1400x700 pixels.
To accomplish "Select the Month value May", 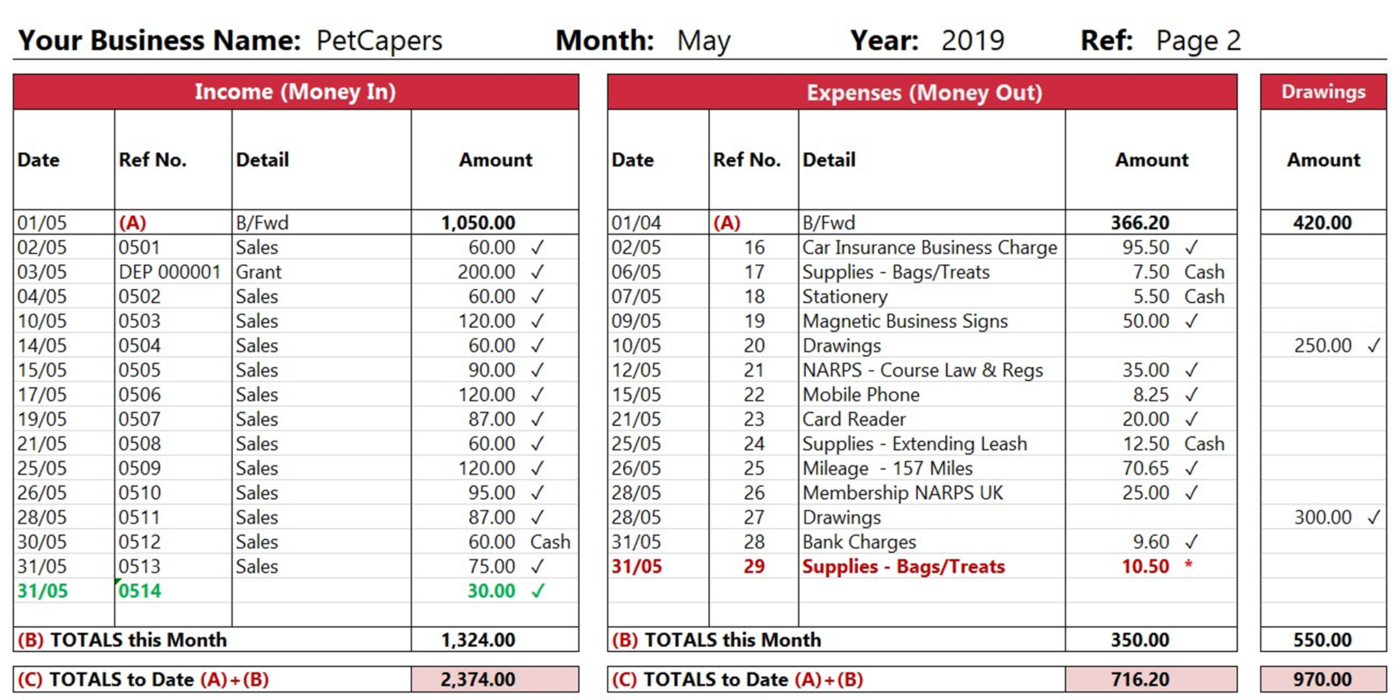I will (703, 41).
